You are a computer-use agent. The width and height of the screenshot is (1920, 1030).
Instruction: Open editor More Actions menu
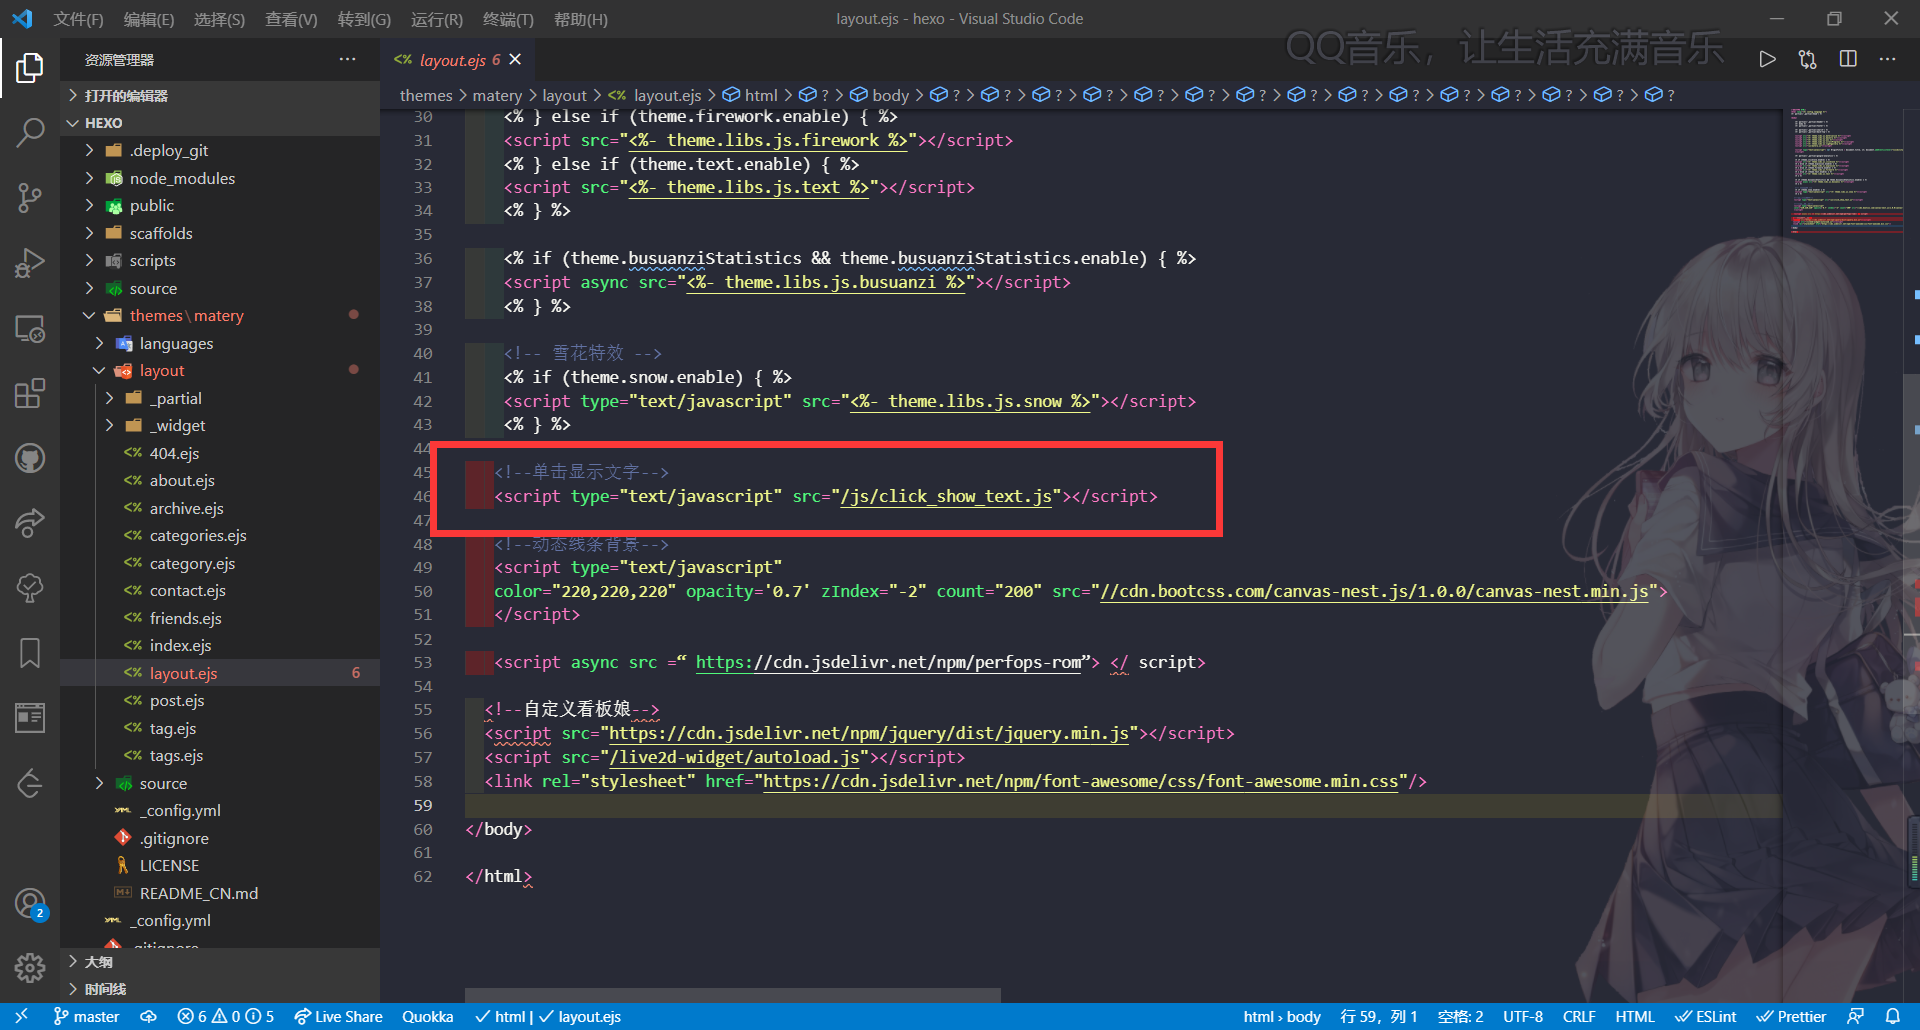click(1887, 59)
